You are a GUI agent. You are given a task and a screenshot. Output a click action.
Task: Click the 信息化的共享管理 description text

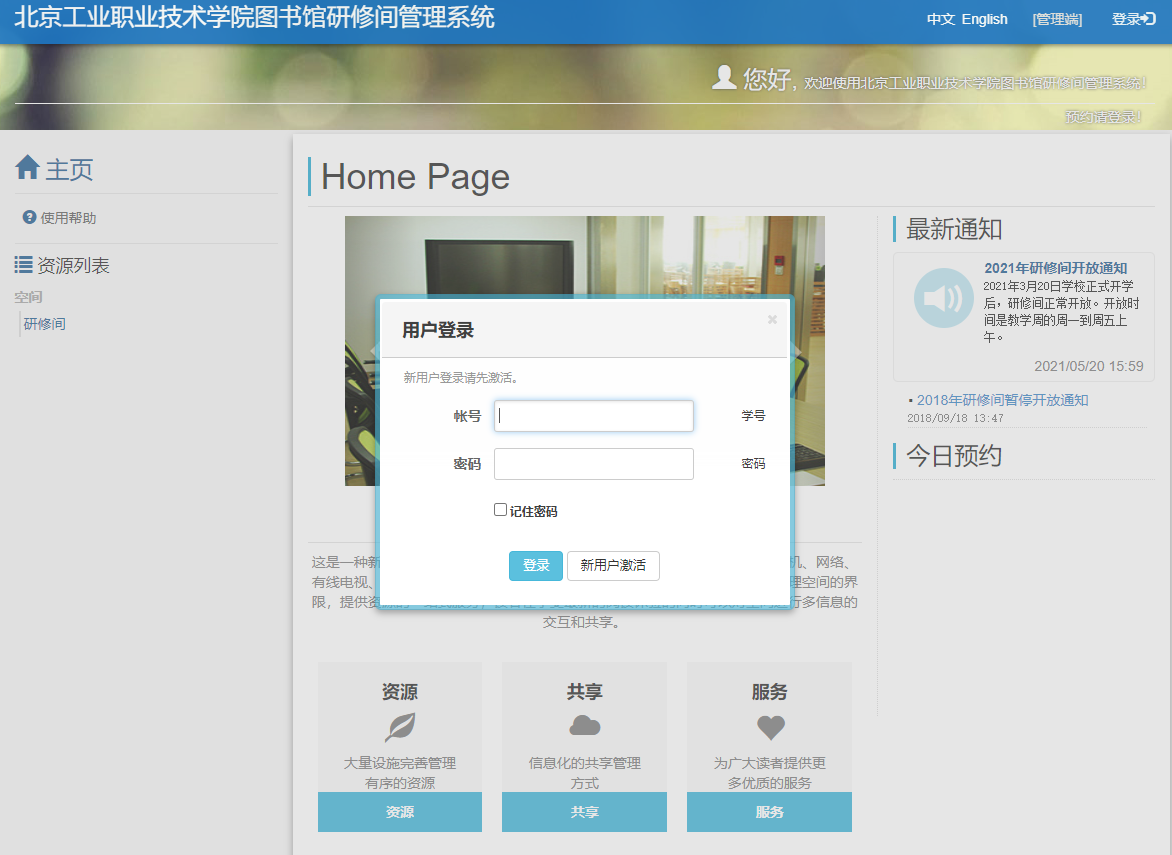(585, 763)
